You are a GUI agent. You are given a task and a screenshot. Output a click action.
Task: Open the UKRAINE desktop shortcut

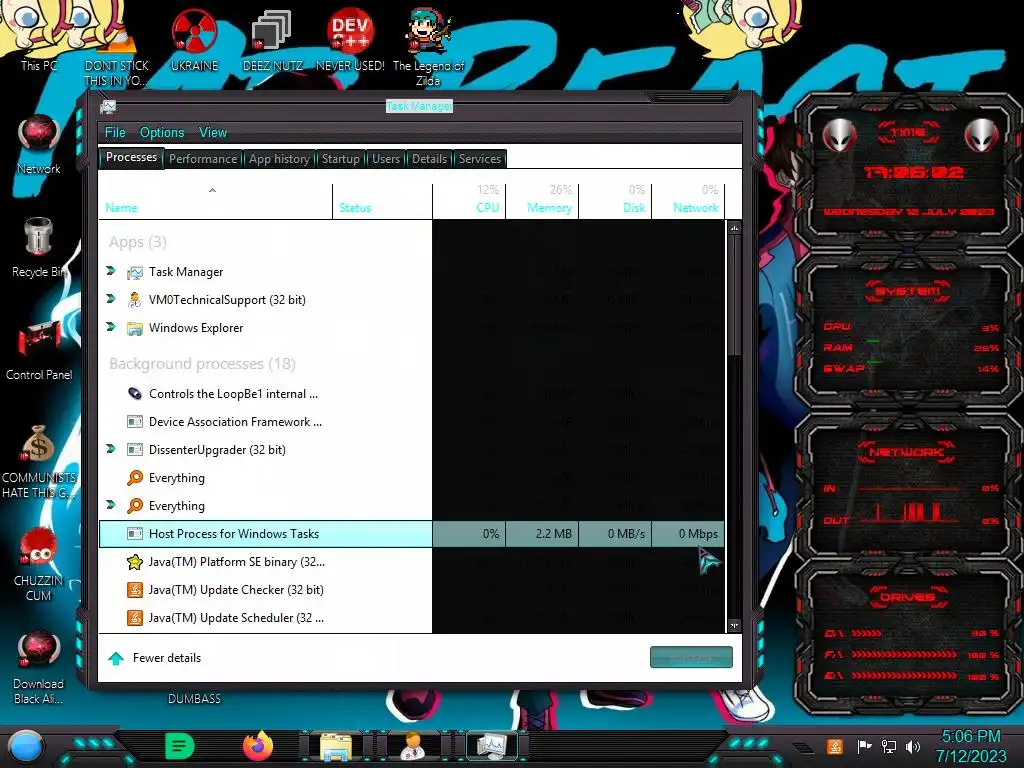(194, 39)
